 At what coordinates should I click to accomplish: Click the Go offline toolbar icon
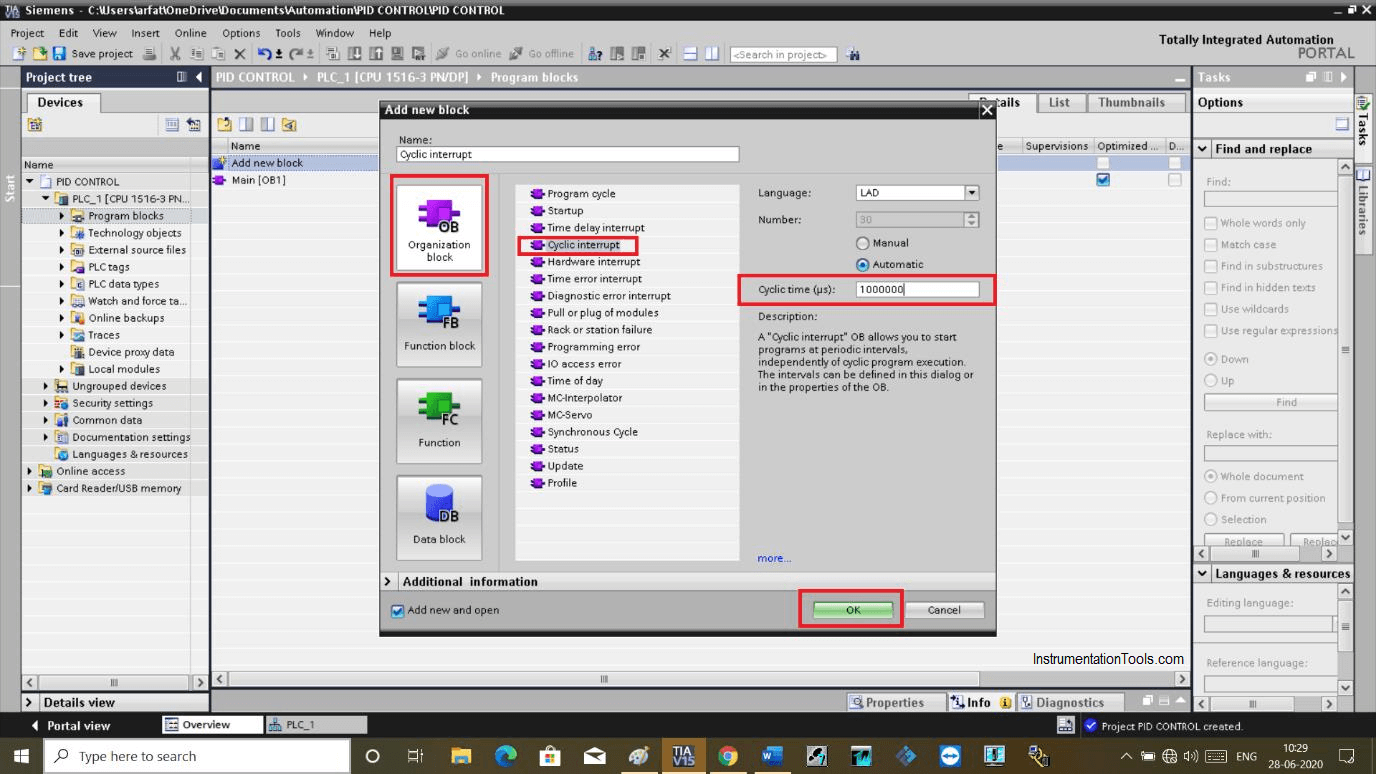coord(516,54)
